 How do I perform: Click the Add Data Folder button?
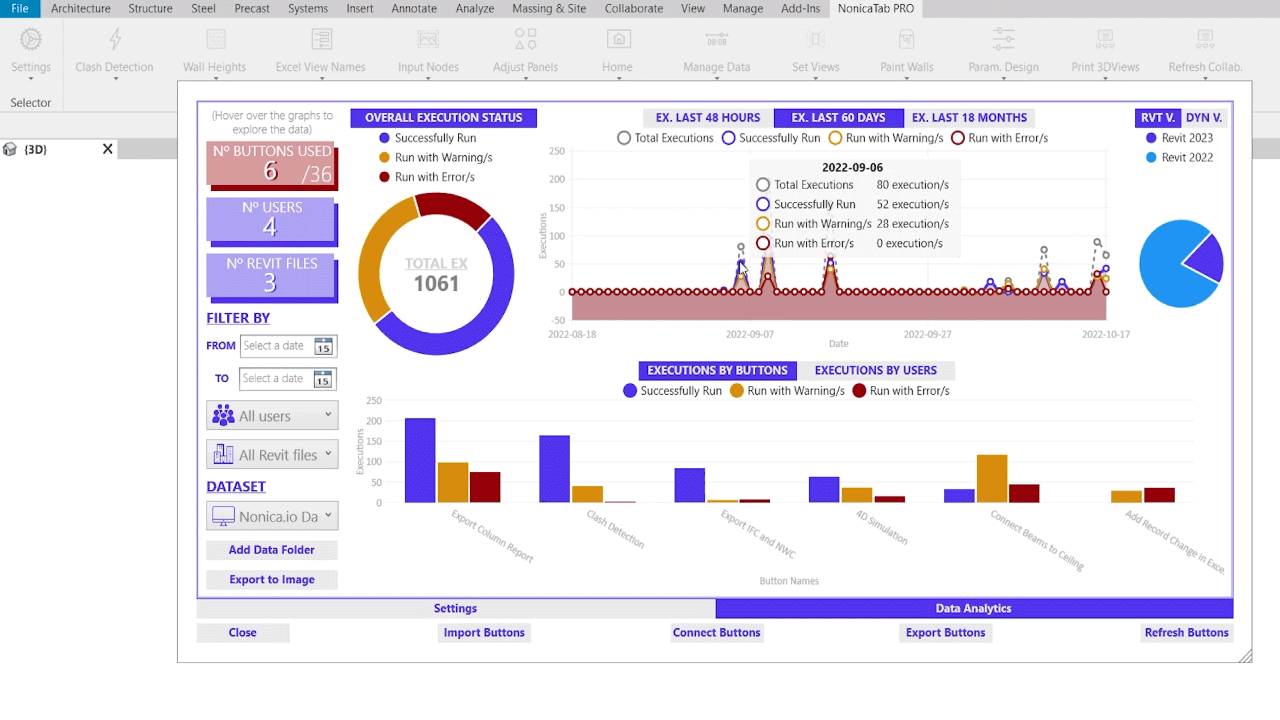click(272, 550)
